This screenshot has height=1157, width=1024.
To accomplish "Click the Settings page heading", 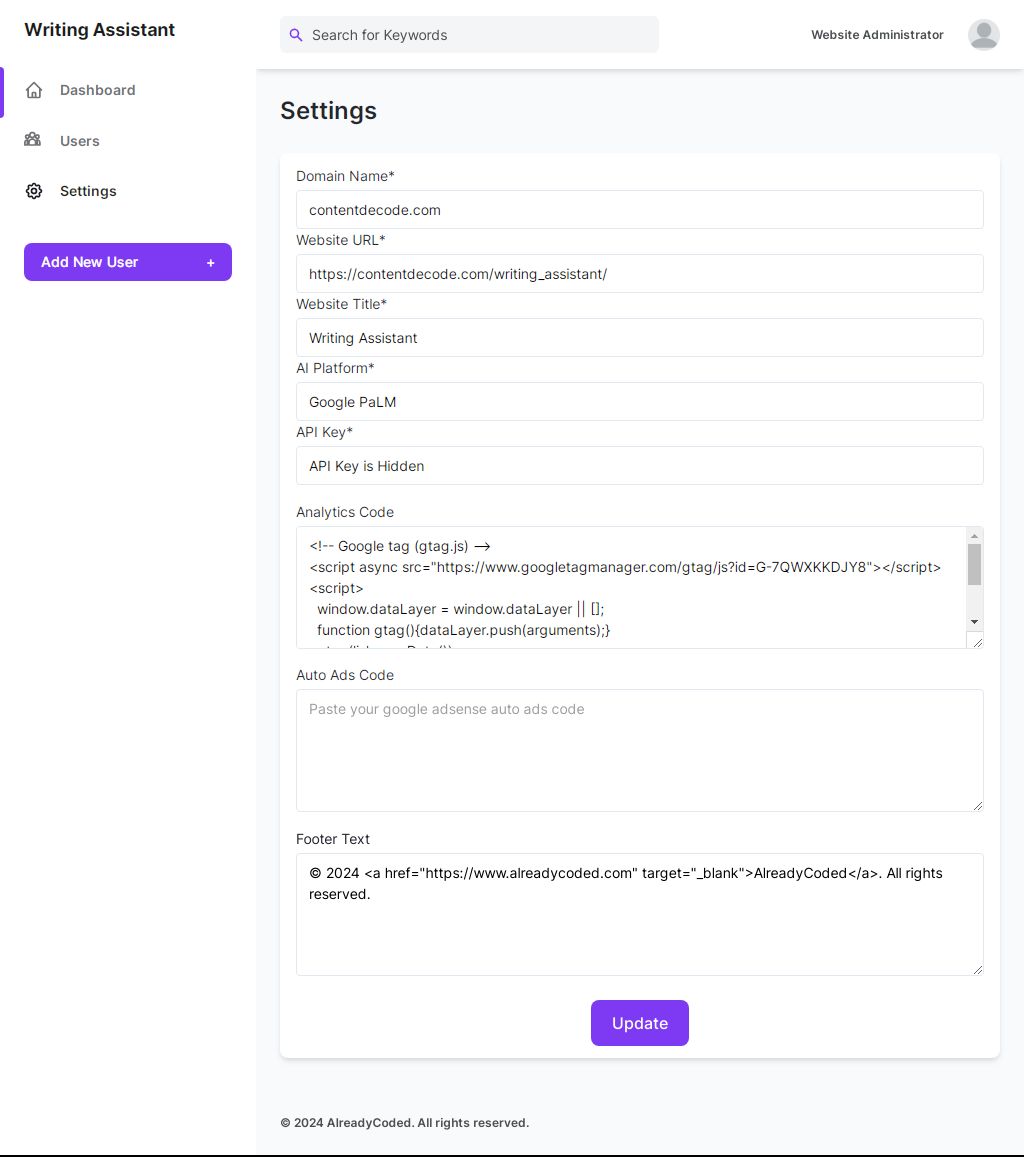I will click(328, 111).
